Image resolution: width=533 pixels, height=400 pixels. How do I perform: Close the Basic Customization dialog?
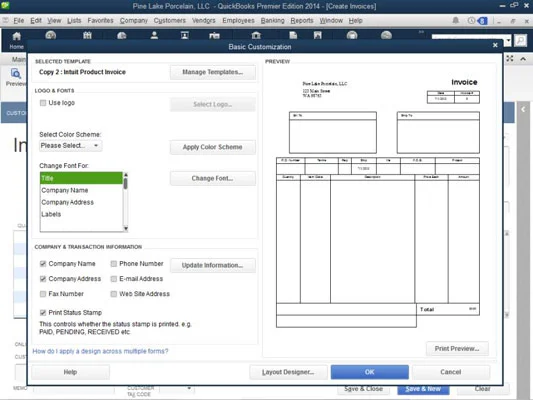click(495, 45)
